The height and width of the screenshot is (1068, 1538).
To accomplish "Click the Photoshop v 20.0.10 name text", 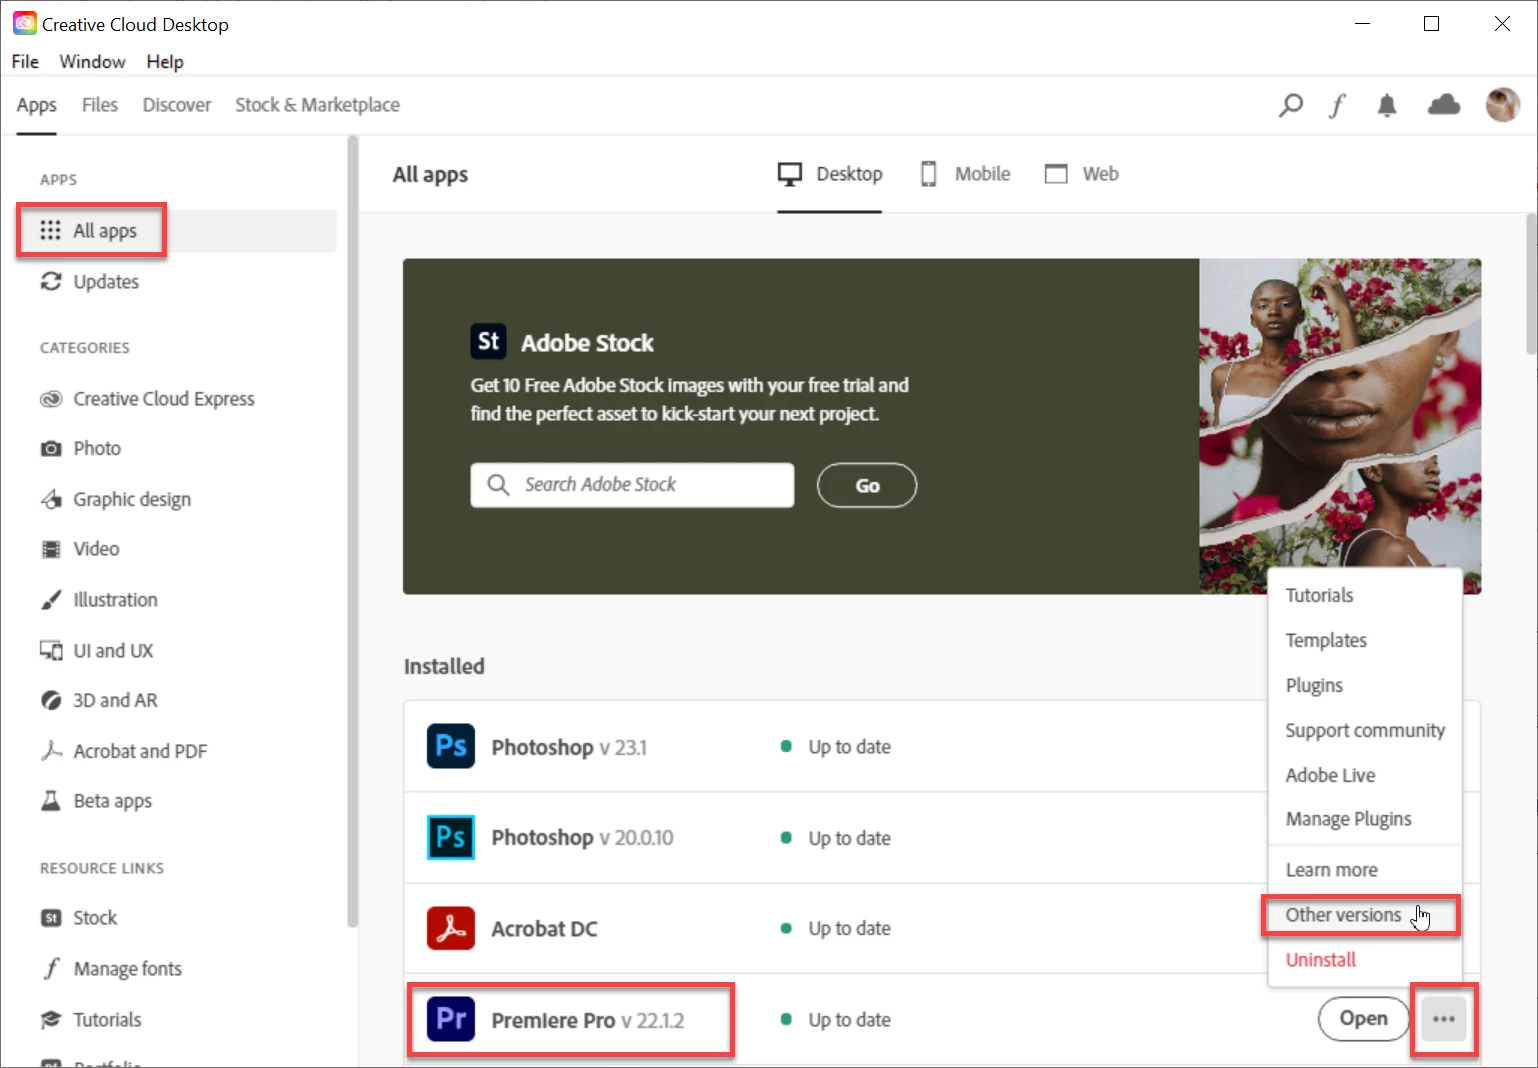I will click(x=582, y=838).
